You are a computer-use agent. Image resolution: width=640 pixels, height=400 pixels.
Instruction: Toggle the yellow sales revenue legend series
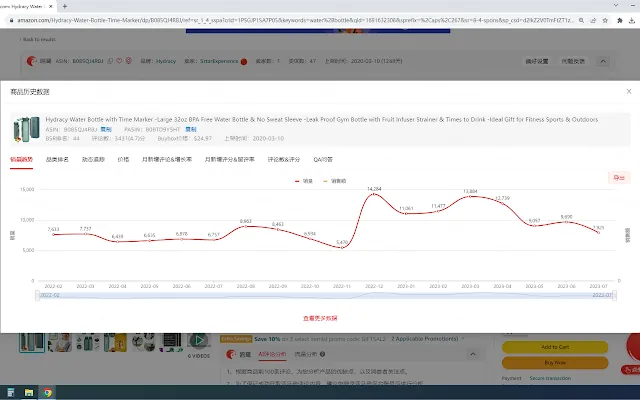click(x=334, y=181)
